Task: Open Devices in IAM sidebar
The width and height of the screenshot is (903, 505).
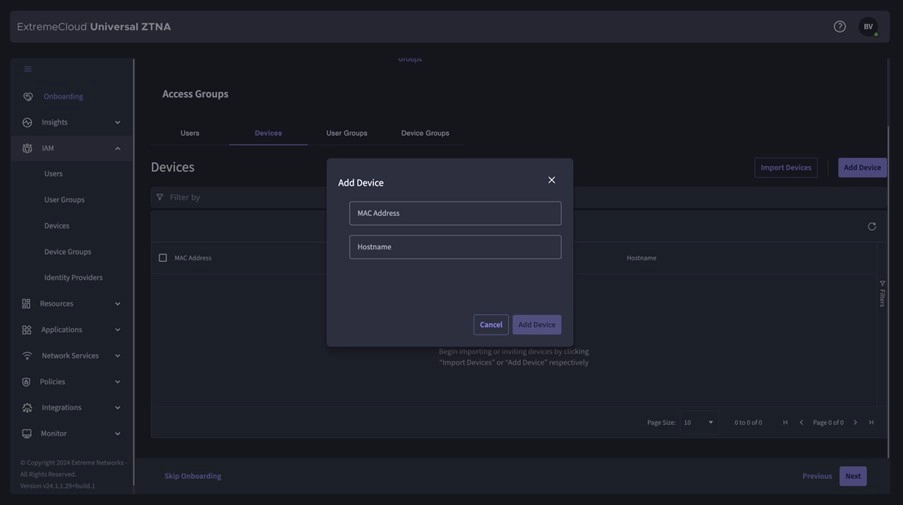Action: click(56, 226)
